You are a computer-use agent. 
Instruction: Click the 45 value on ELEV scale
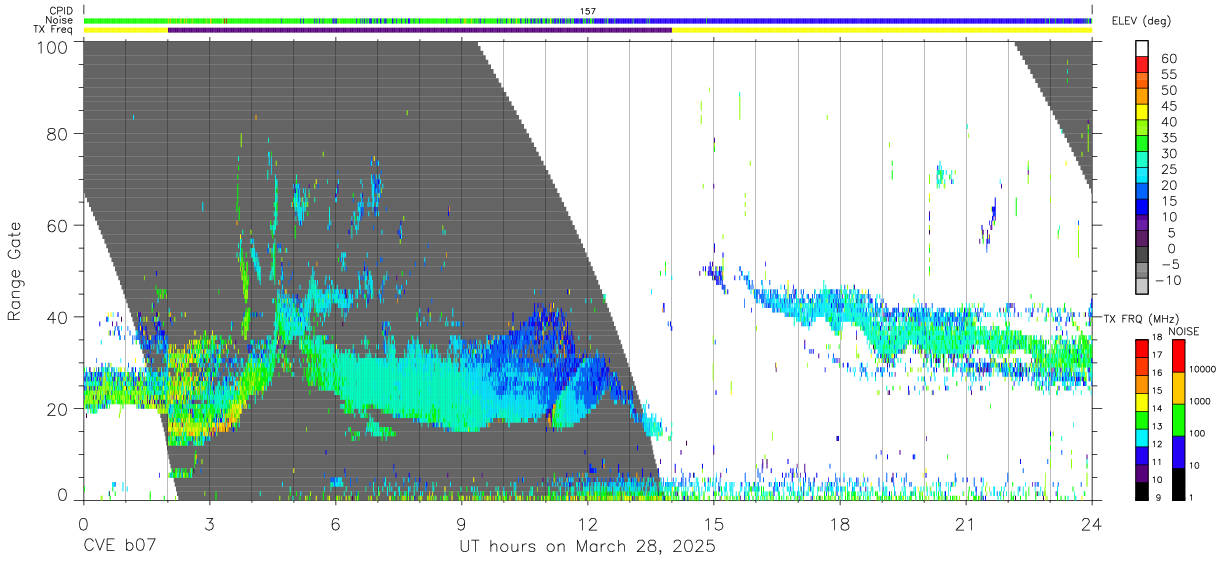[1167, 106]
